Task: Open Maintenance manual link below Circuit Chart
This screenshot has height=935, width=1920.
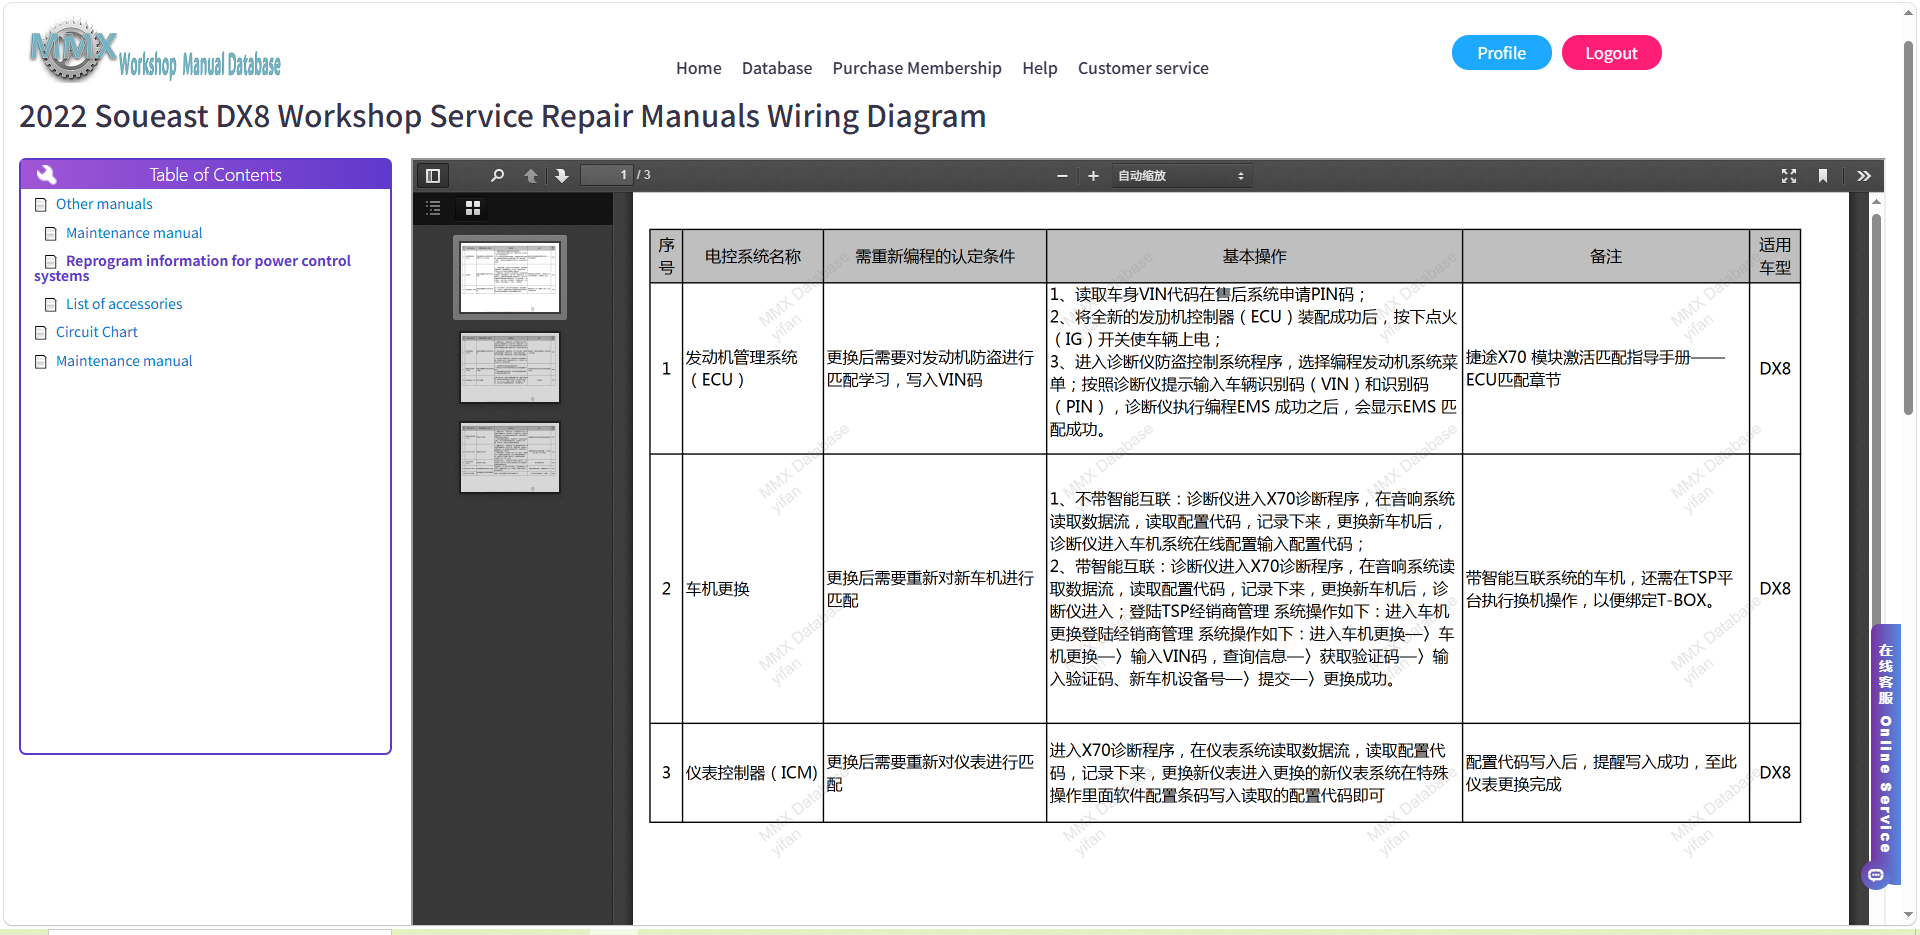Action: tap(124, 361)
